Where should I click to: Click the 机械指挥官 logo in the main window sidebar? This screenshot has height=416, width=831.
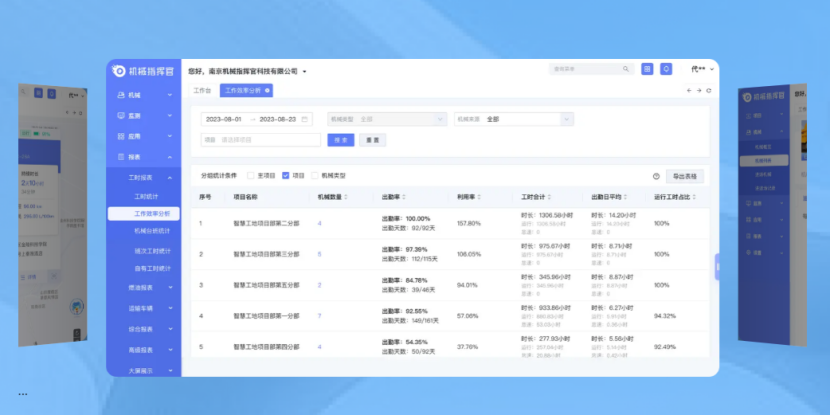[x=143, y=71]
